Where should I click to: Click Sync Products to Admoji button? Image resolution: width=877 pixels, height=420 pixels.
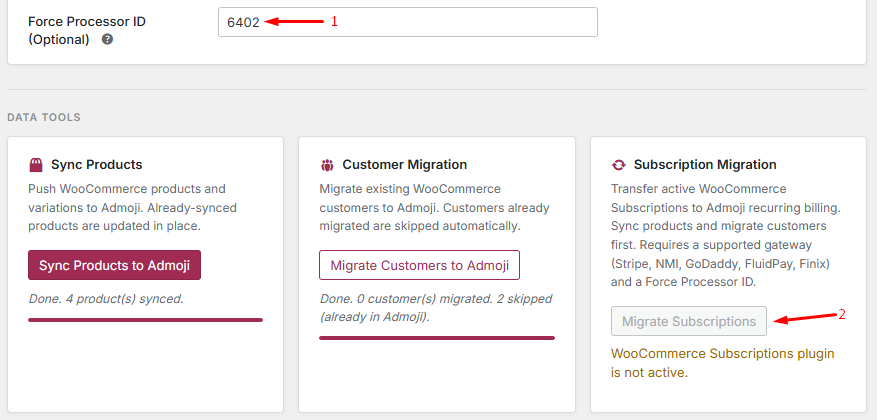tap(114, 265)
